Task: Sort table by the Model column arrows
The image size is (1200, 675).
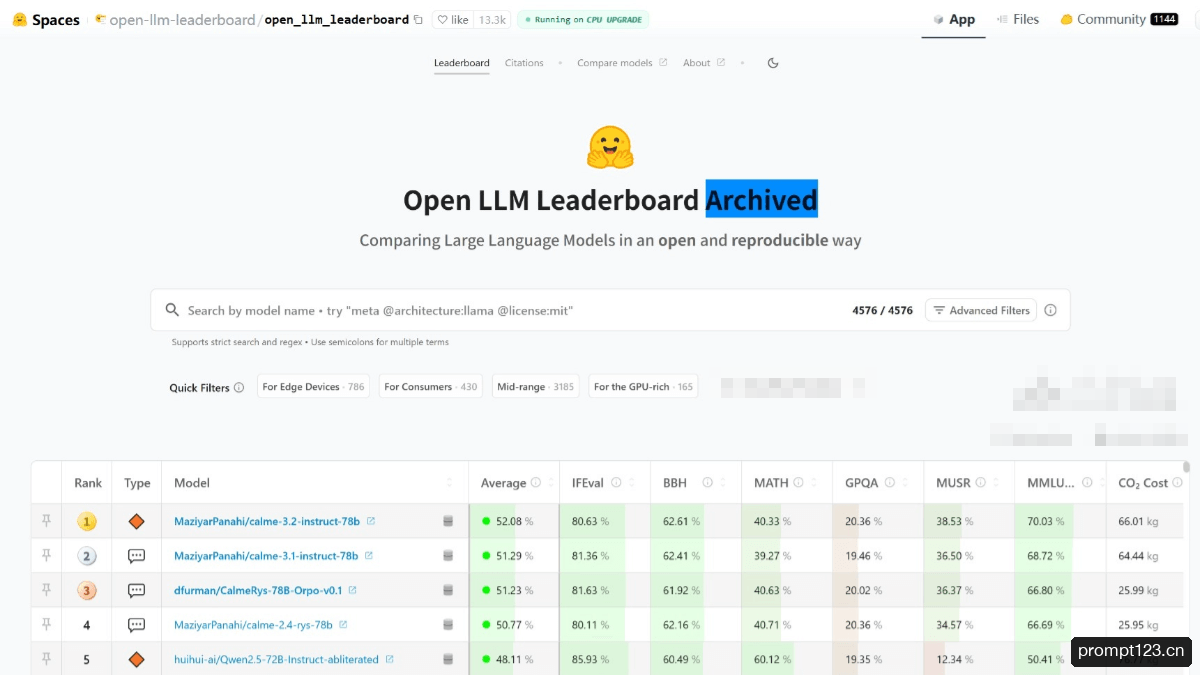Action: pyautogui.click(x=449, y=482)
